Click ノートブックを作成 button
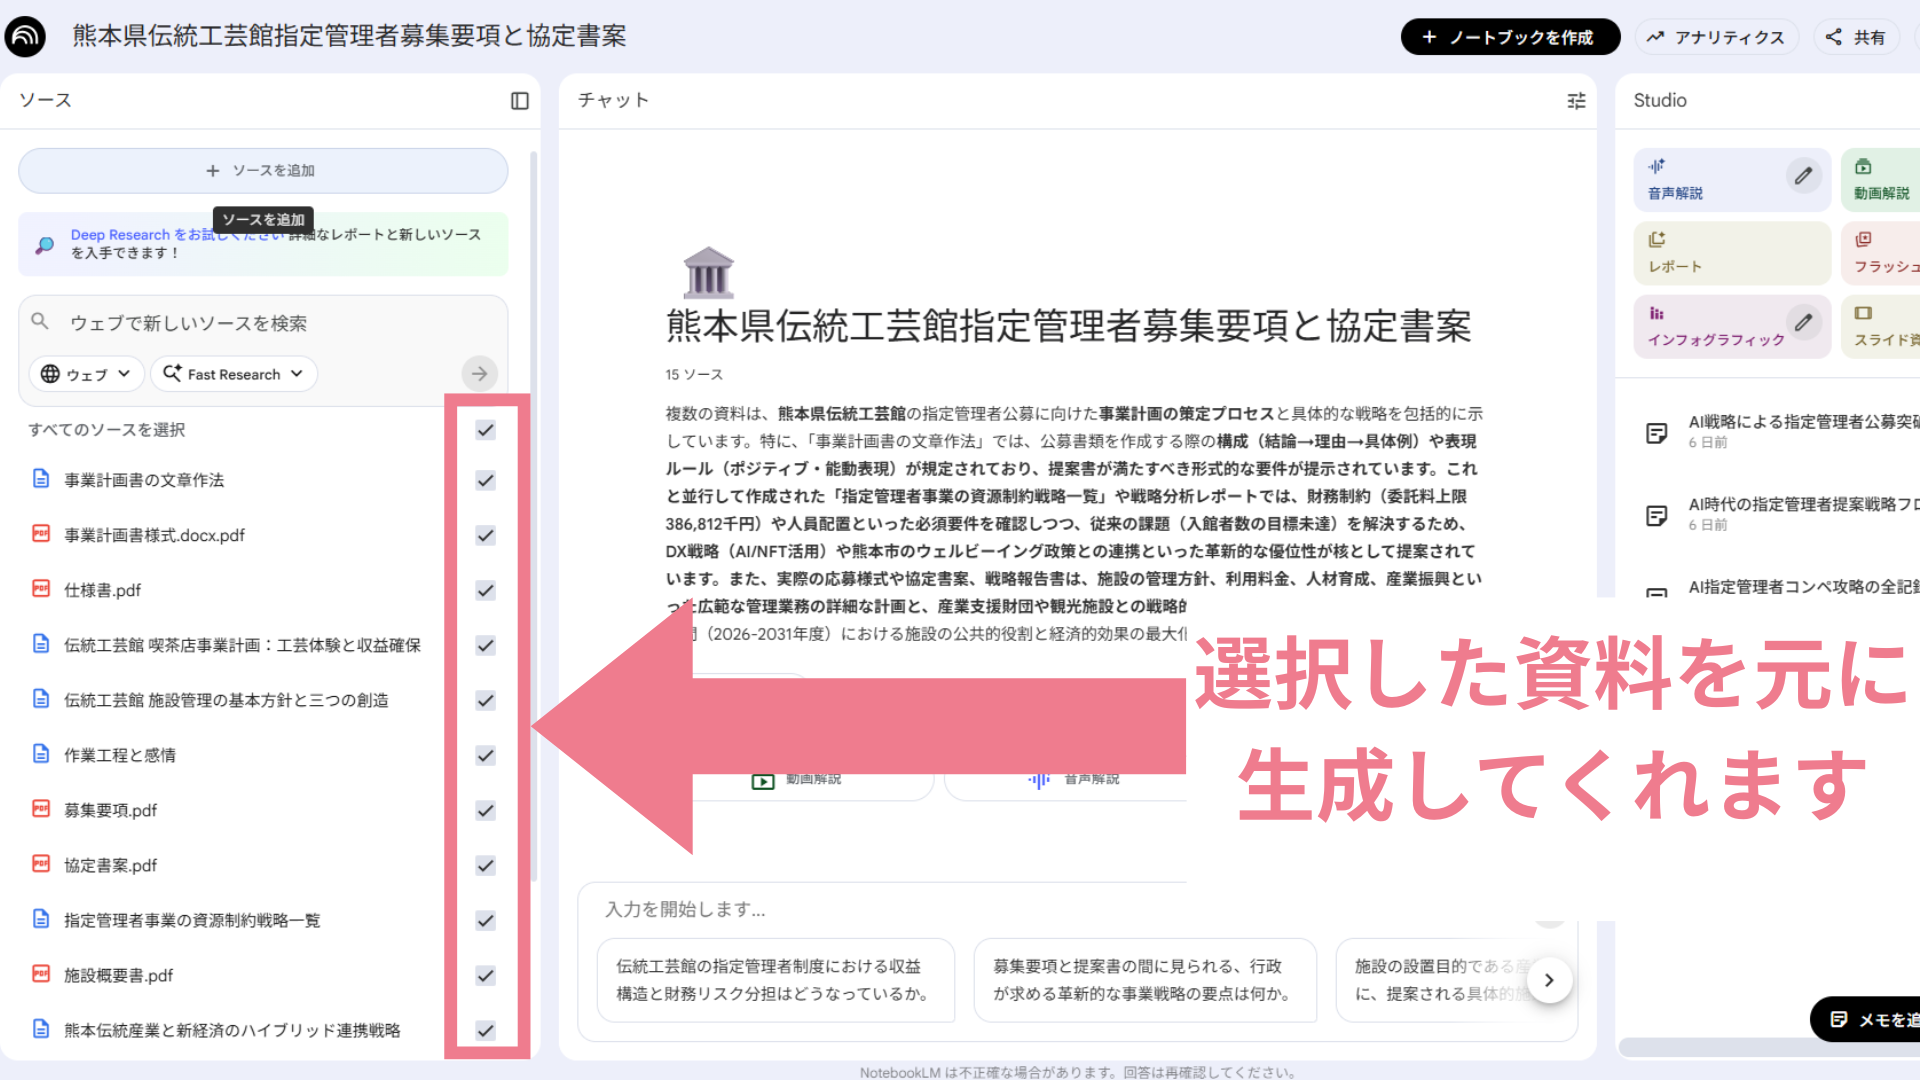 (1510, 37)
